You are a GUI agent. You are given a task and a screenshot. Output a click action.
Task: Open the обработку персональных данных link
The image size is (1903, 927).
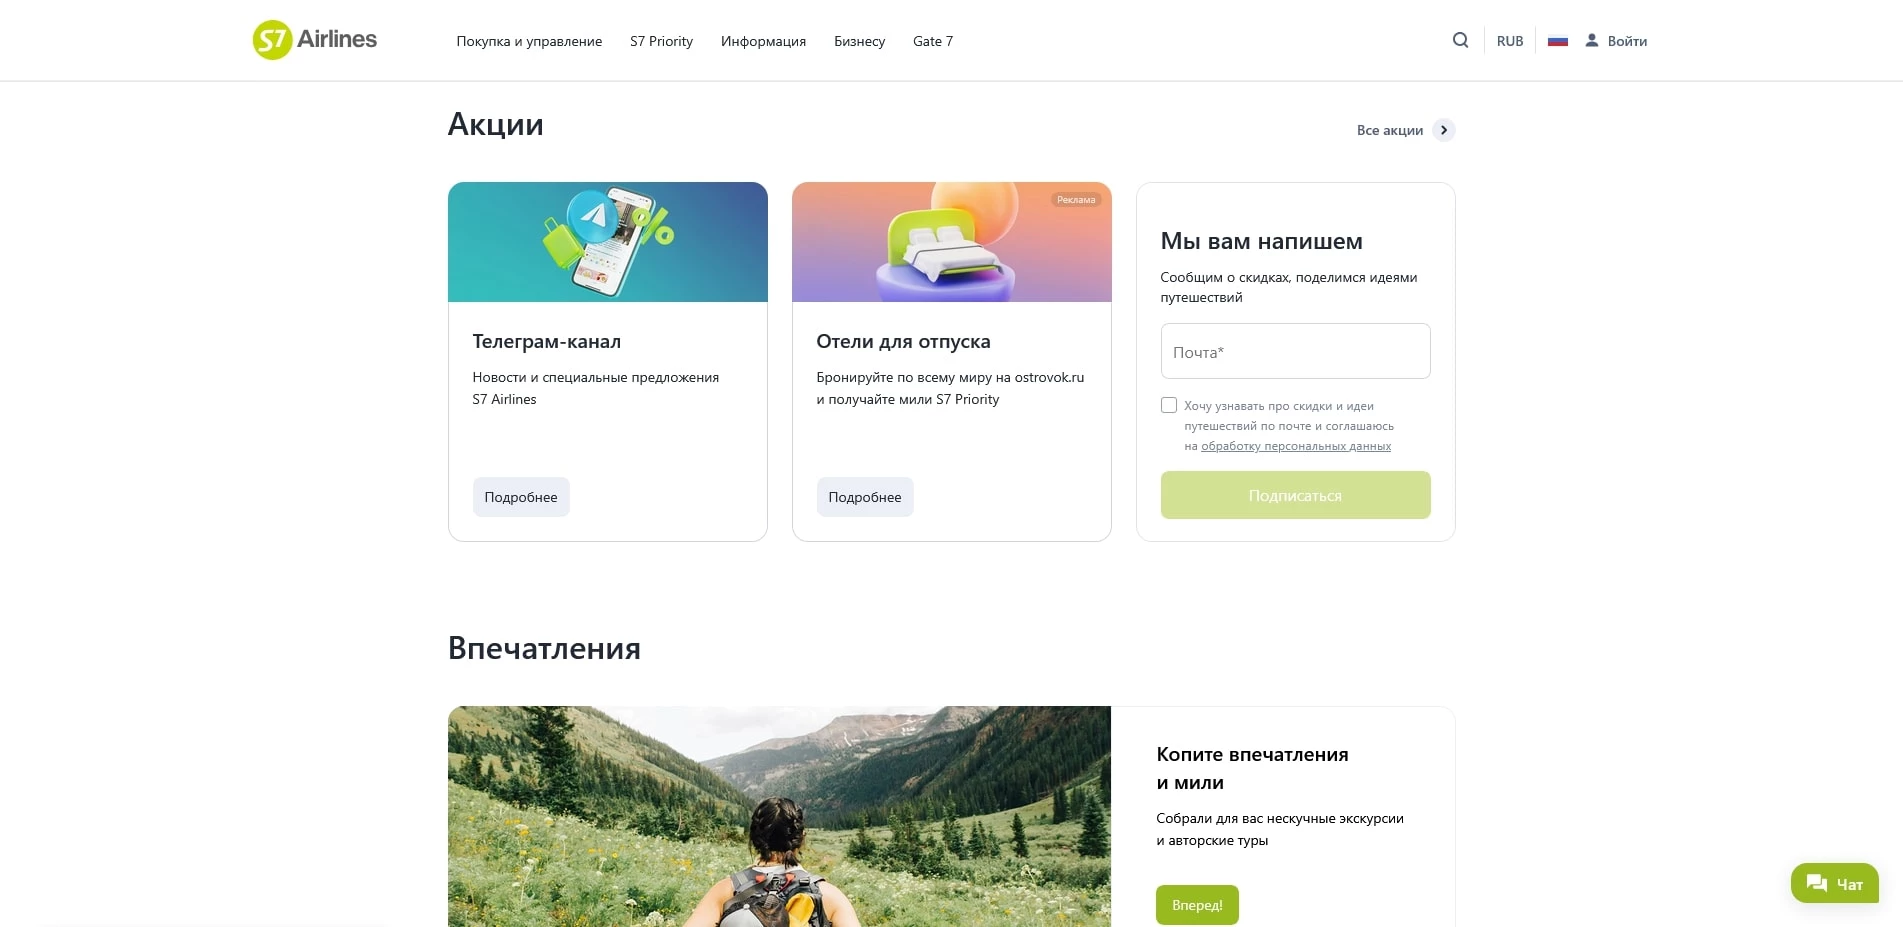(x=1296, y=446)
